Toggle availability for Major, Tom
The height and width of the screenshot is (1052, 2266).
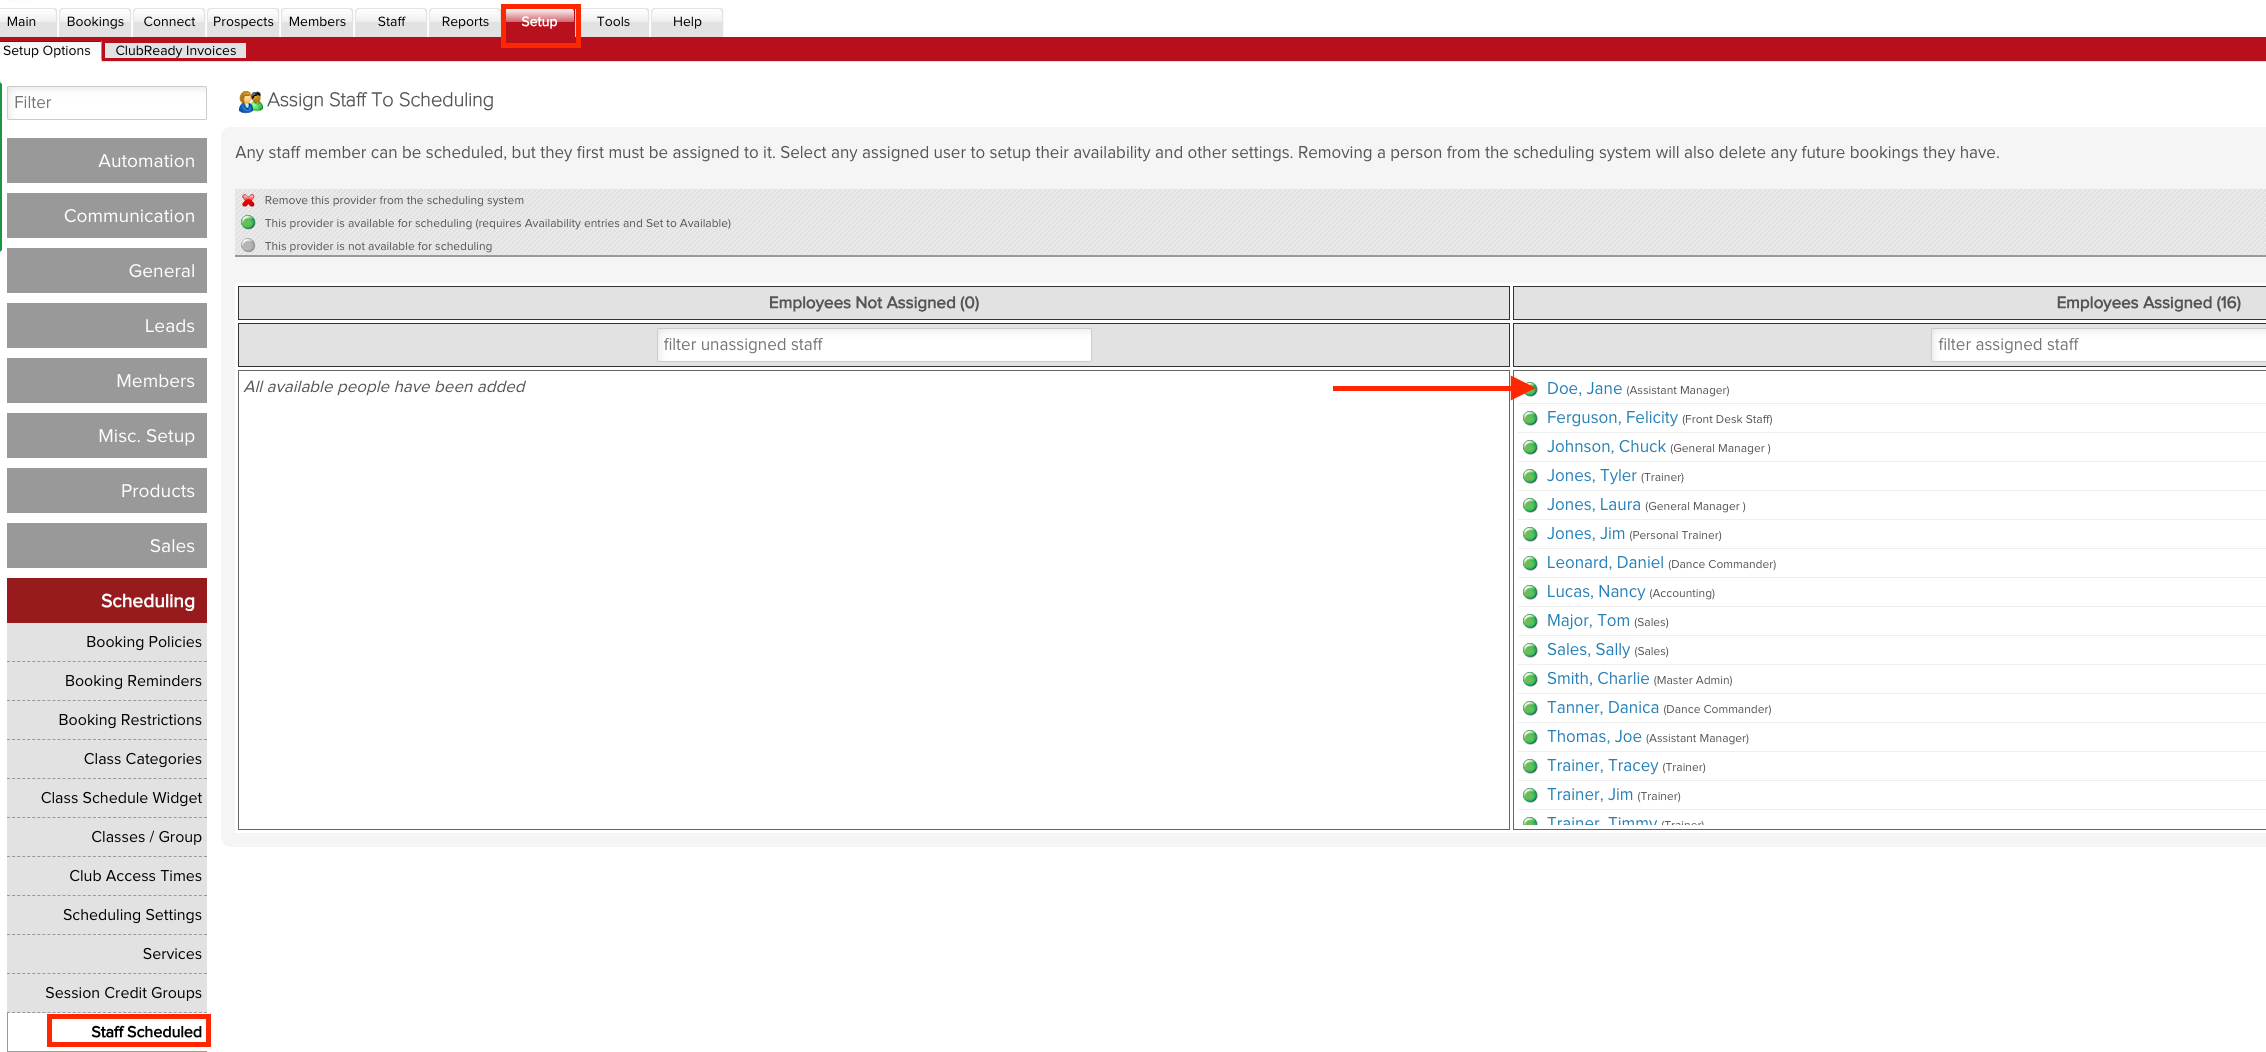tap(1530, 621)
